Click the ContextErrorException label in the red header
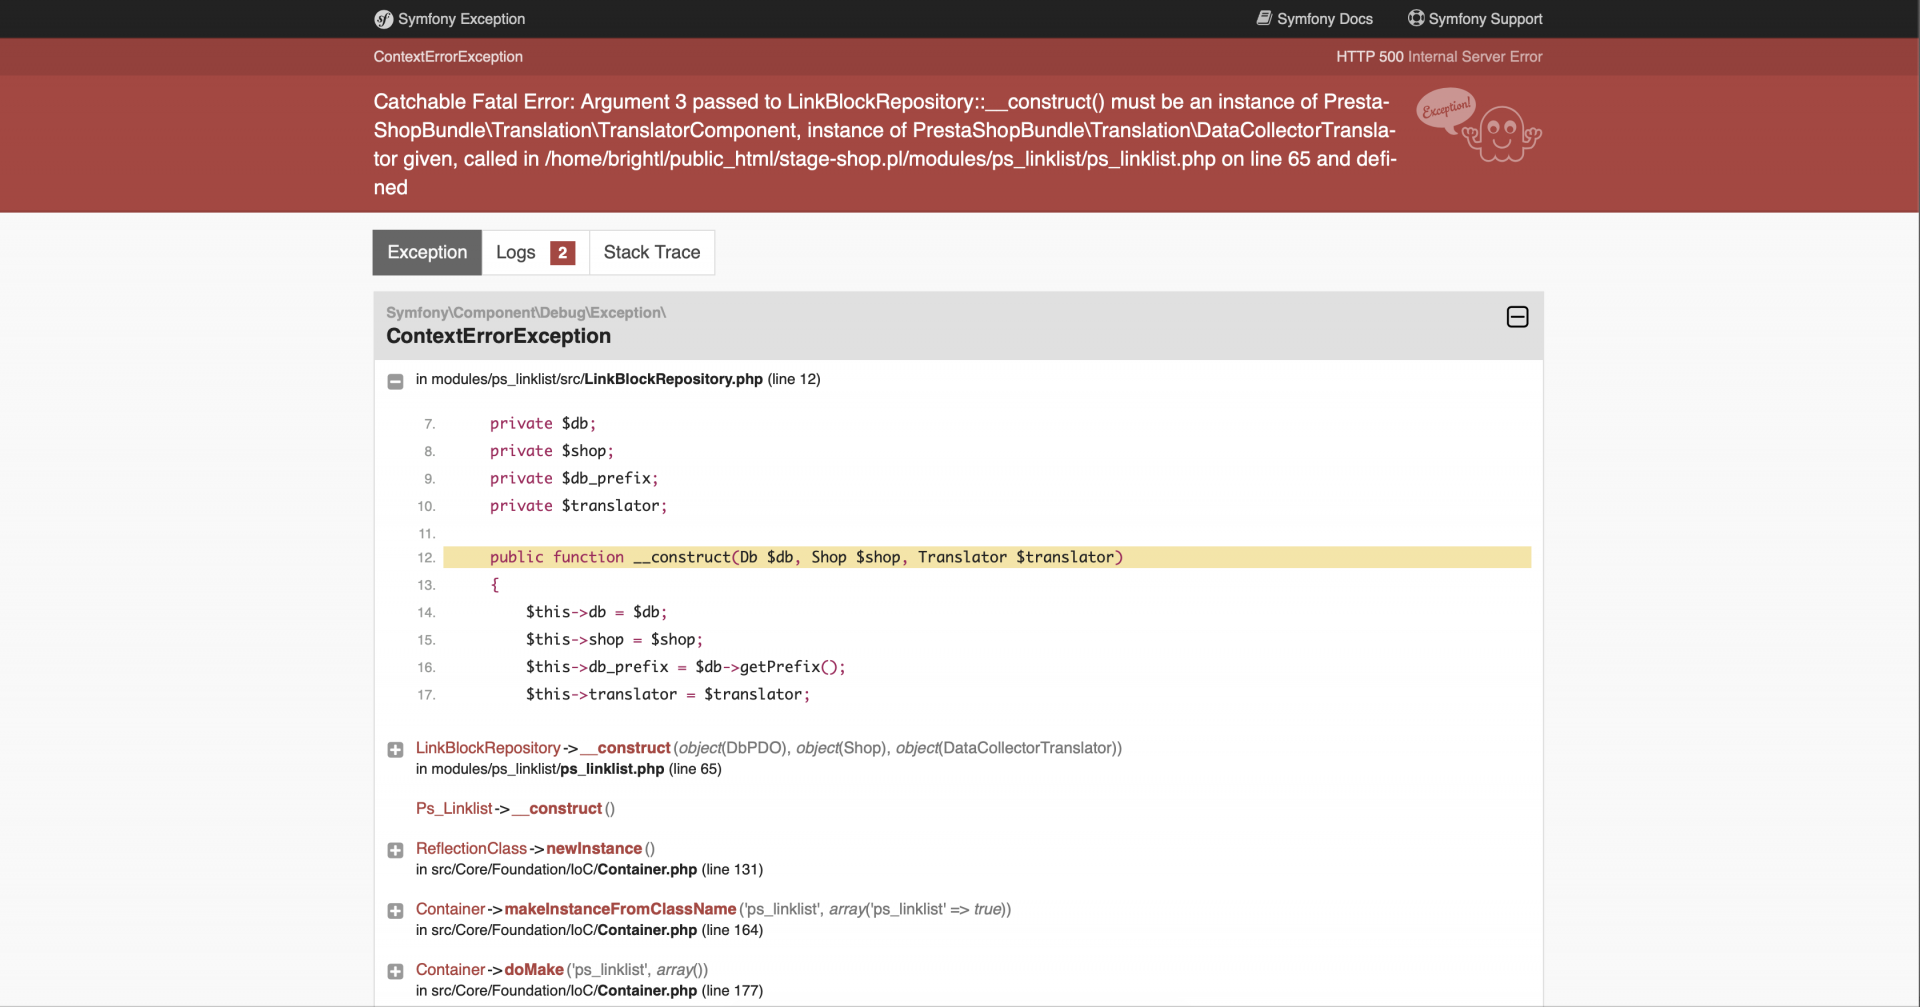The image size is (1920, 1007). (448, 57)
